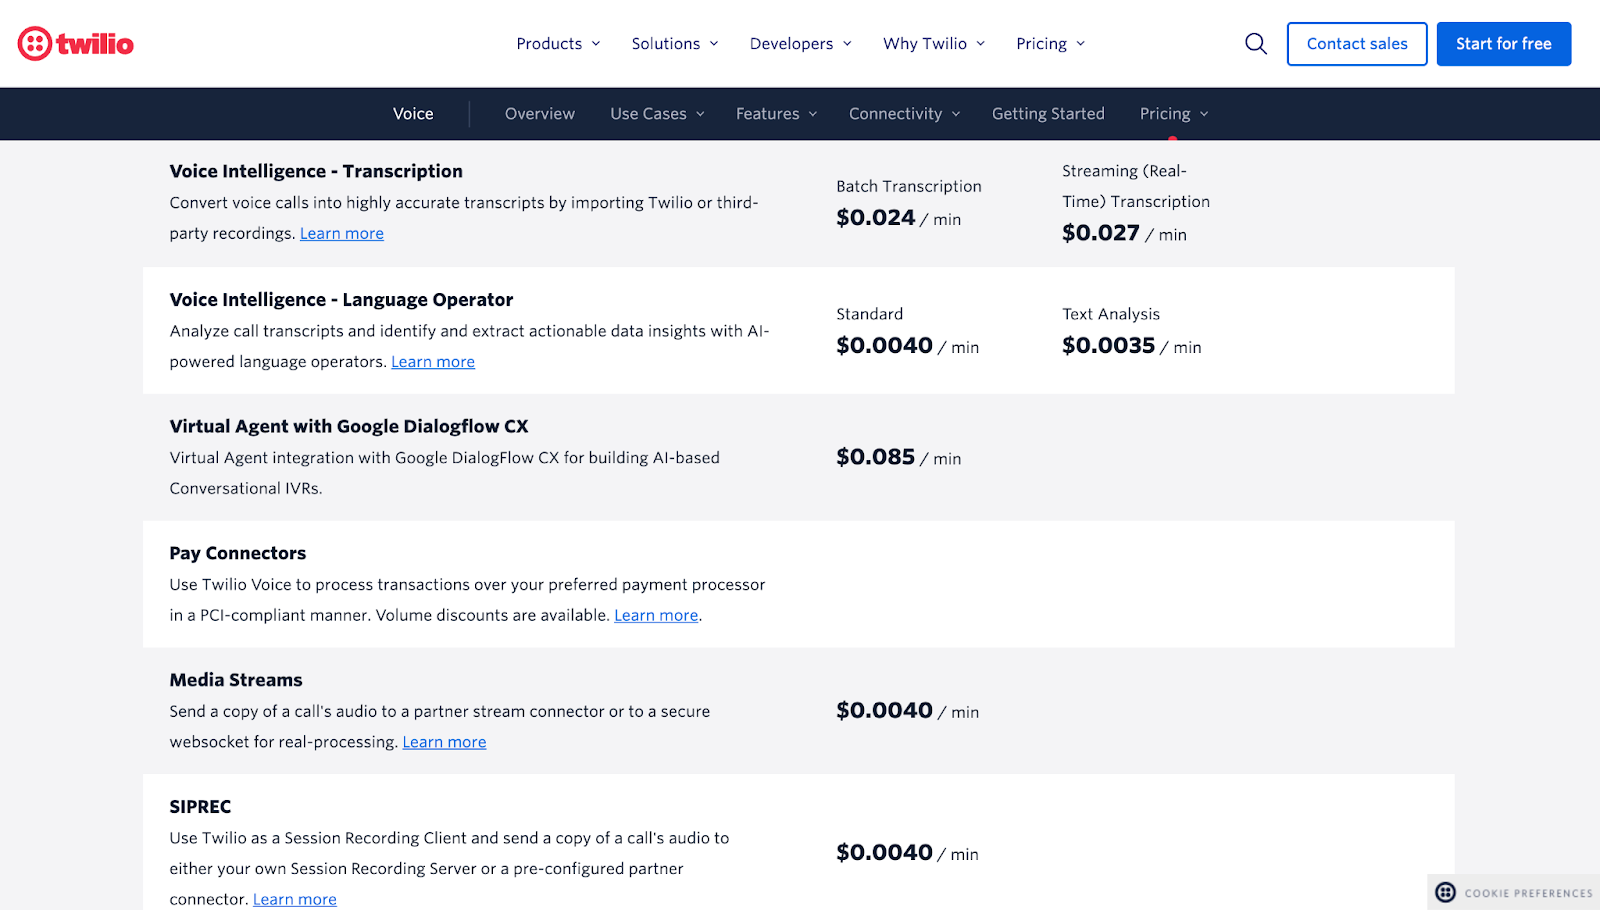Screen dimensions: 1600x910
Task: Open the cookie preferences icon
Action: click(1446, 892)
